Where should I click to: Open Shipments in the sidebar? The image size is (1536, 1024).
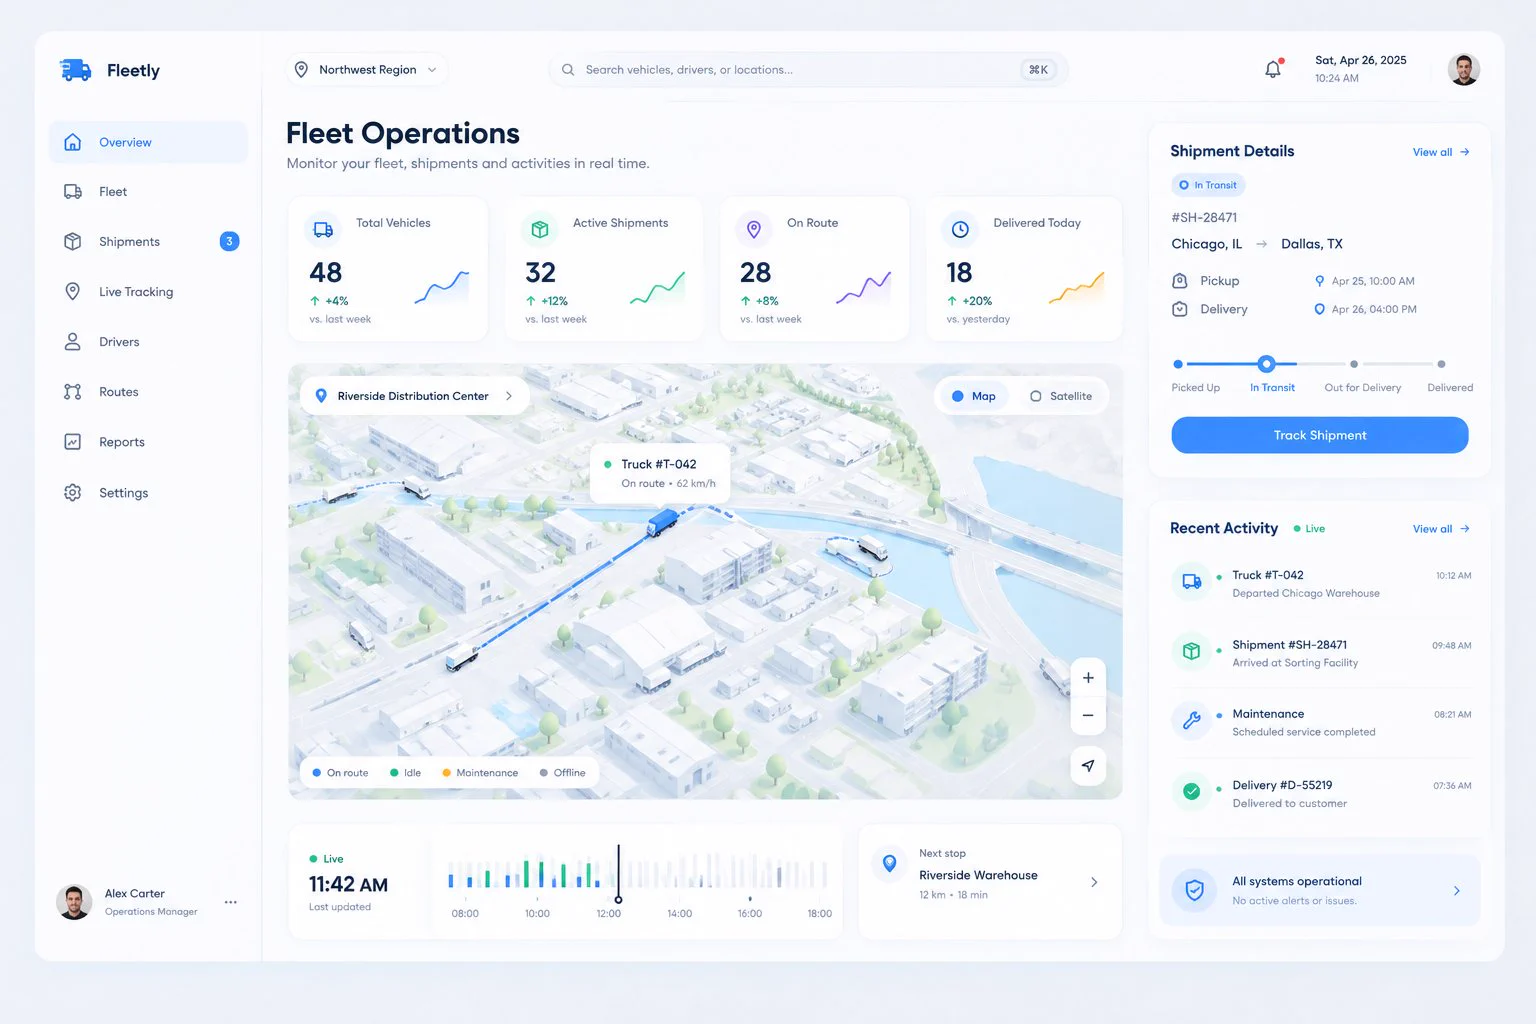tap(148, 242)
